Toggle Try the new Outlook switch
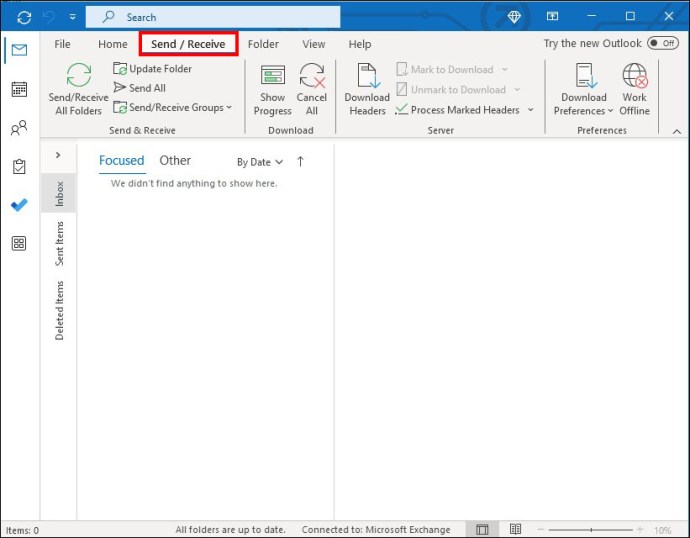 pos(663,43)
